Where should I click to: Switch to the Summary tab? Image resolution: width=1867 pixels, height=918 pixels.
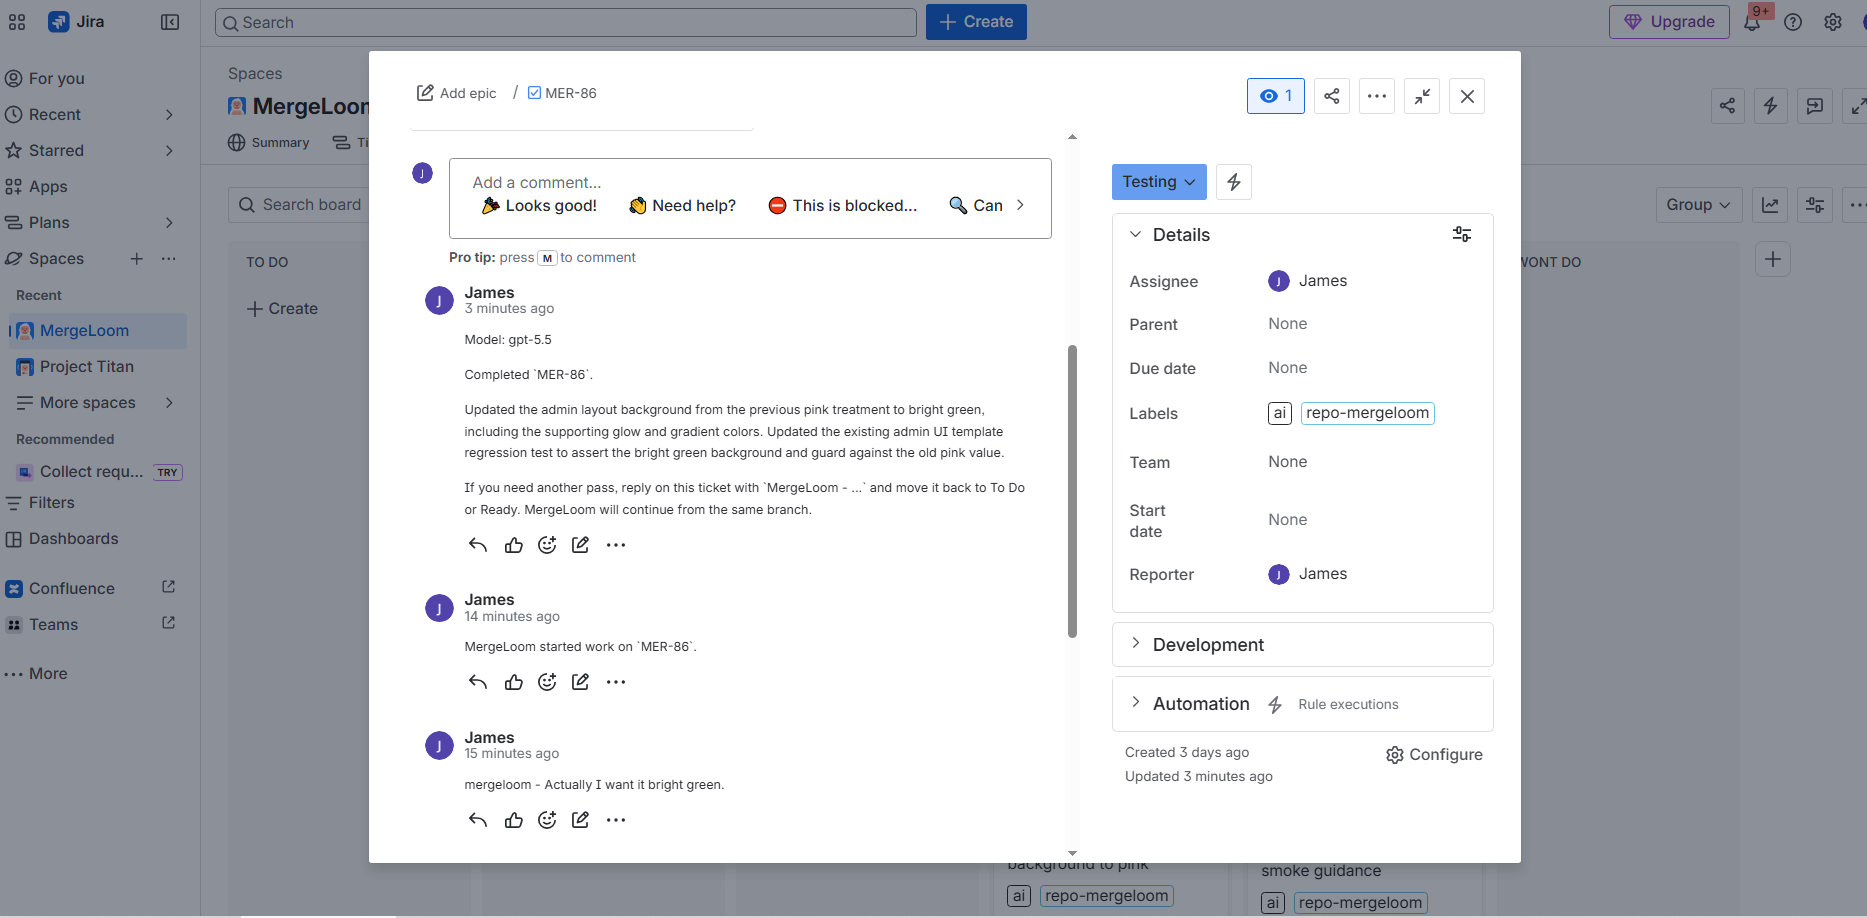(x=269, y=143)
